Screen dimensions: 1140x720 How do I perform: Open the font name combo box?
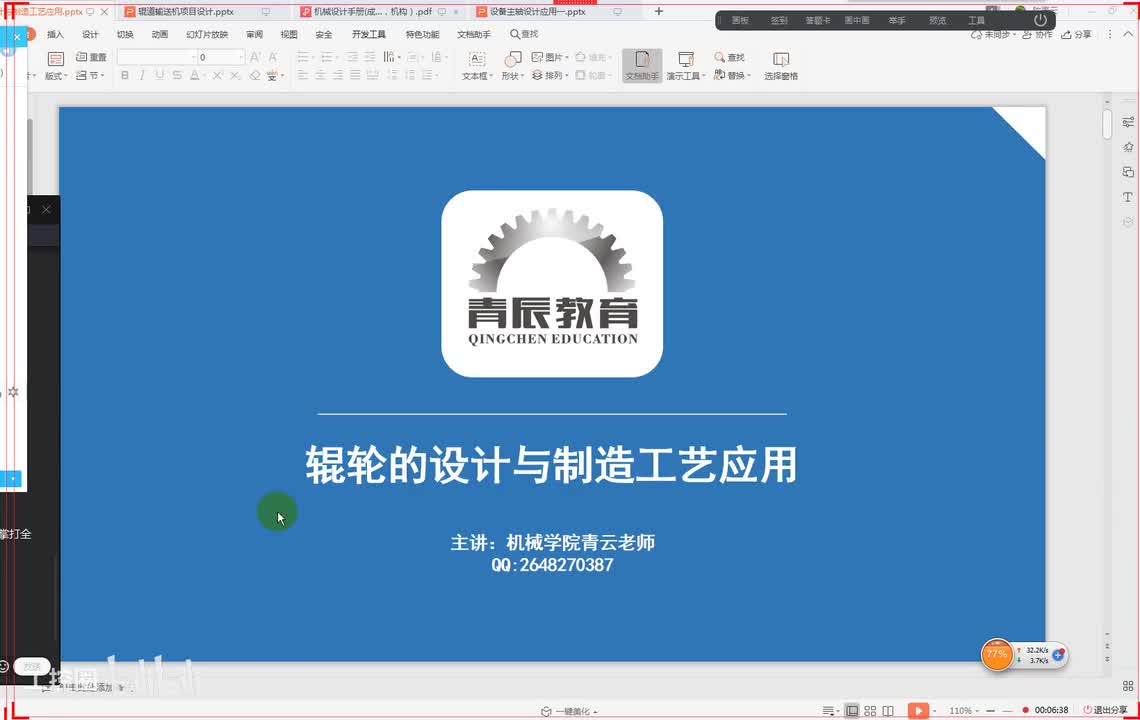pos(157,57)
